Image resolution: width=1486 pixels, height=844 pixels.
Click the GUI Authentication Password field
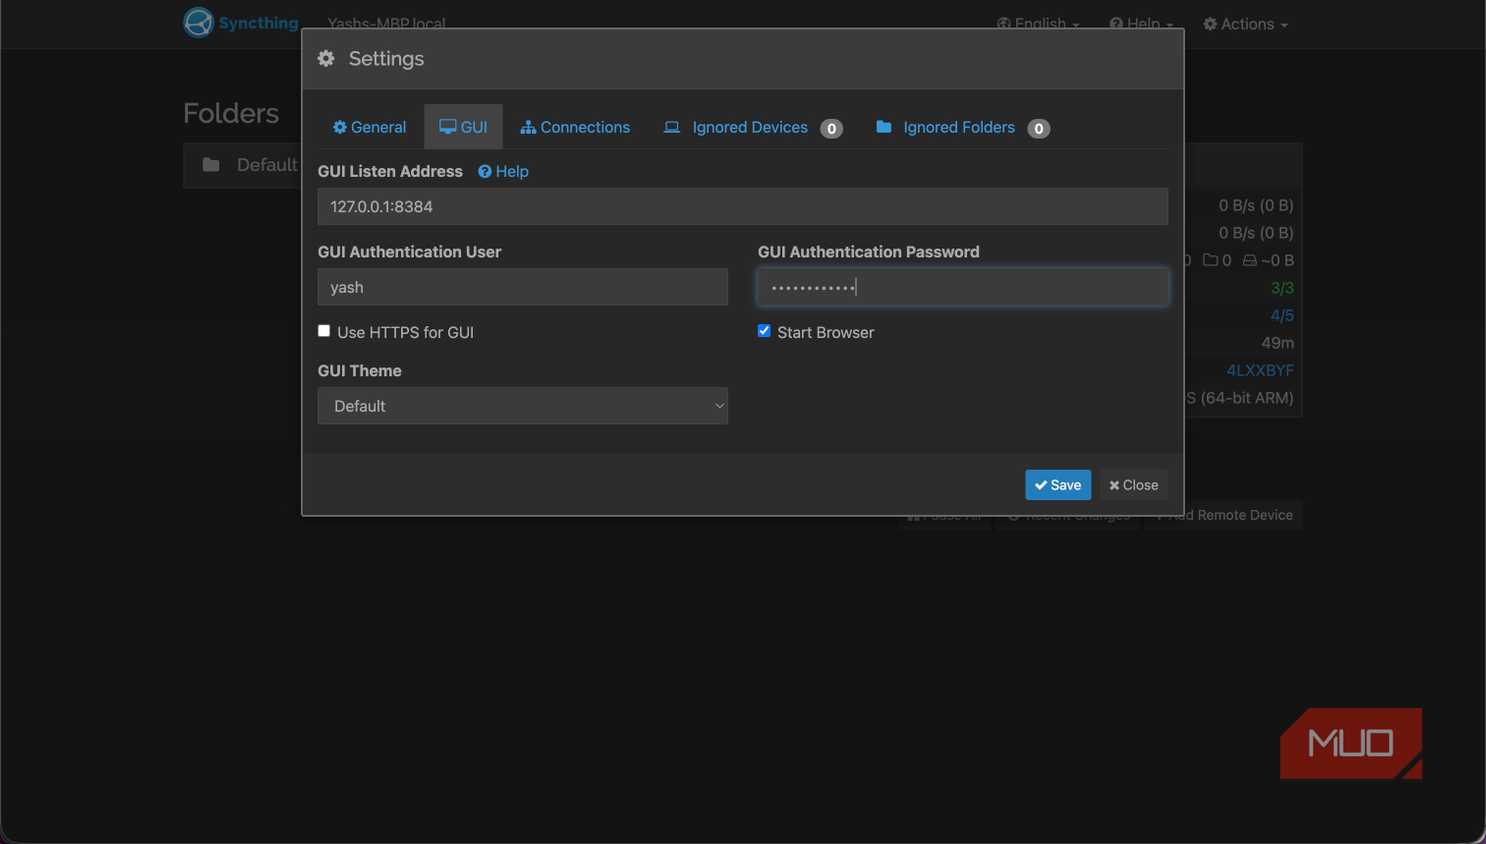963,287
